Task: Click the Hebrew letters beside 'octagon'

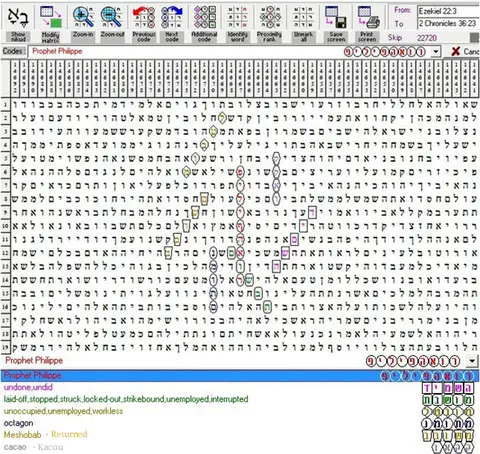Action: pyautogui.click(x=448, y=423)
